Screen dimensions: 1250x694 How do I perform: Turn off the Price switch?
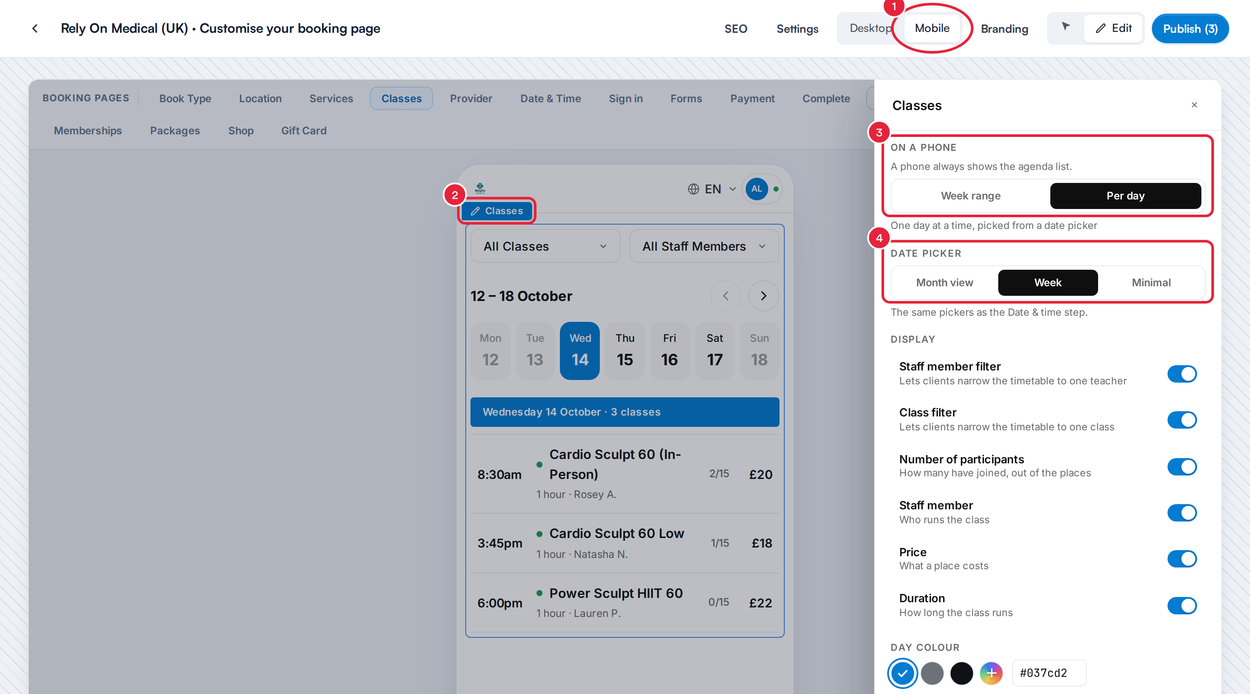[x=1182, y=559]
